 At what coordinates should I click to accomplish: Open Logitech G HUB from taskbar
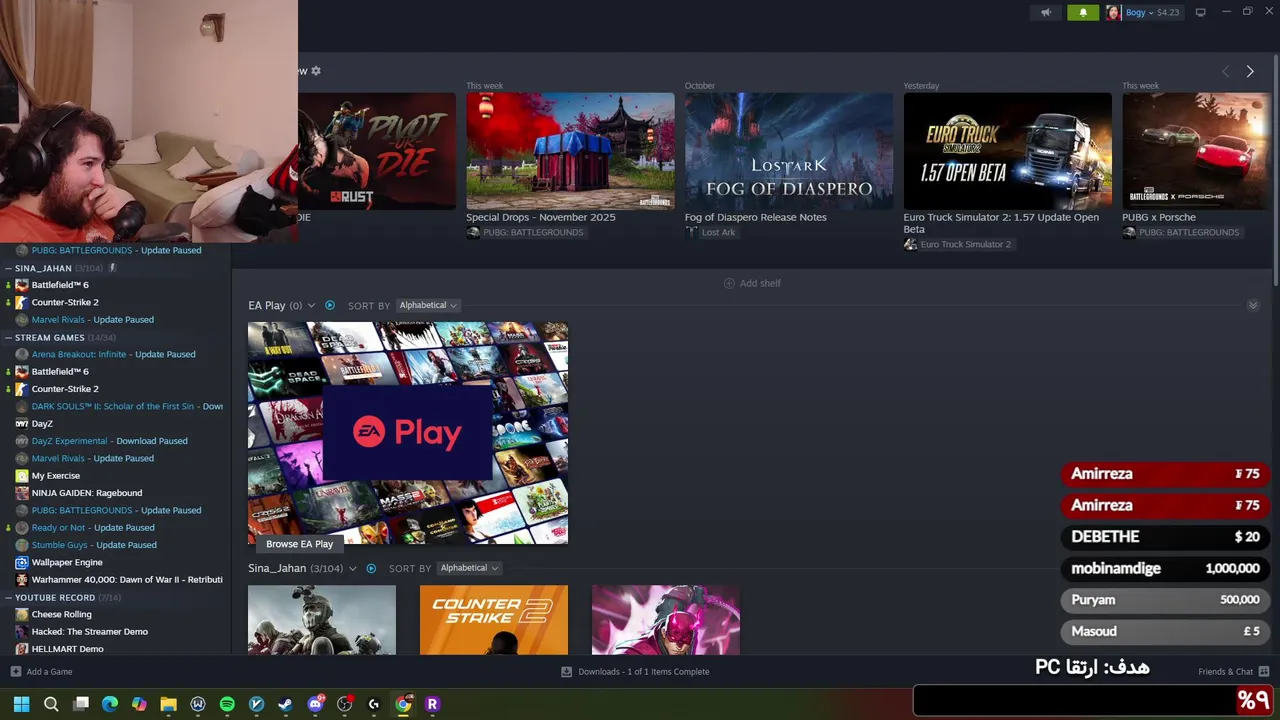point(374,704)
